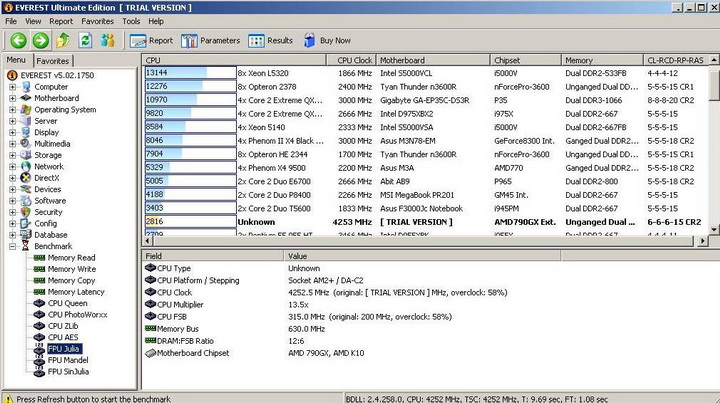Expand the Multimedia tree node
The width and height of the screenshot is (720, 403).
[12, 144]
